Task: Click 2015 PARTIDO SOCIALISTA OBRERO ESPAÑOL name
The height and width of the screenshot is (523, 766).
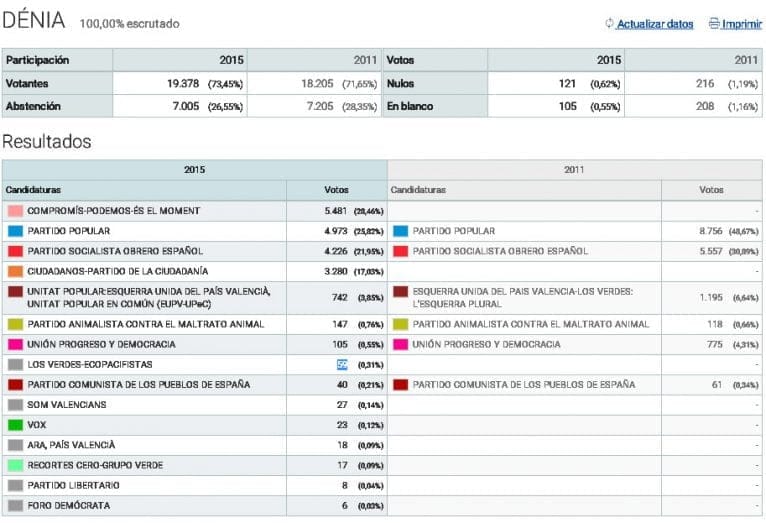Action: tap(115, 251)
